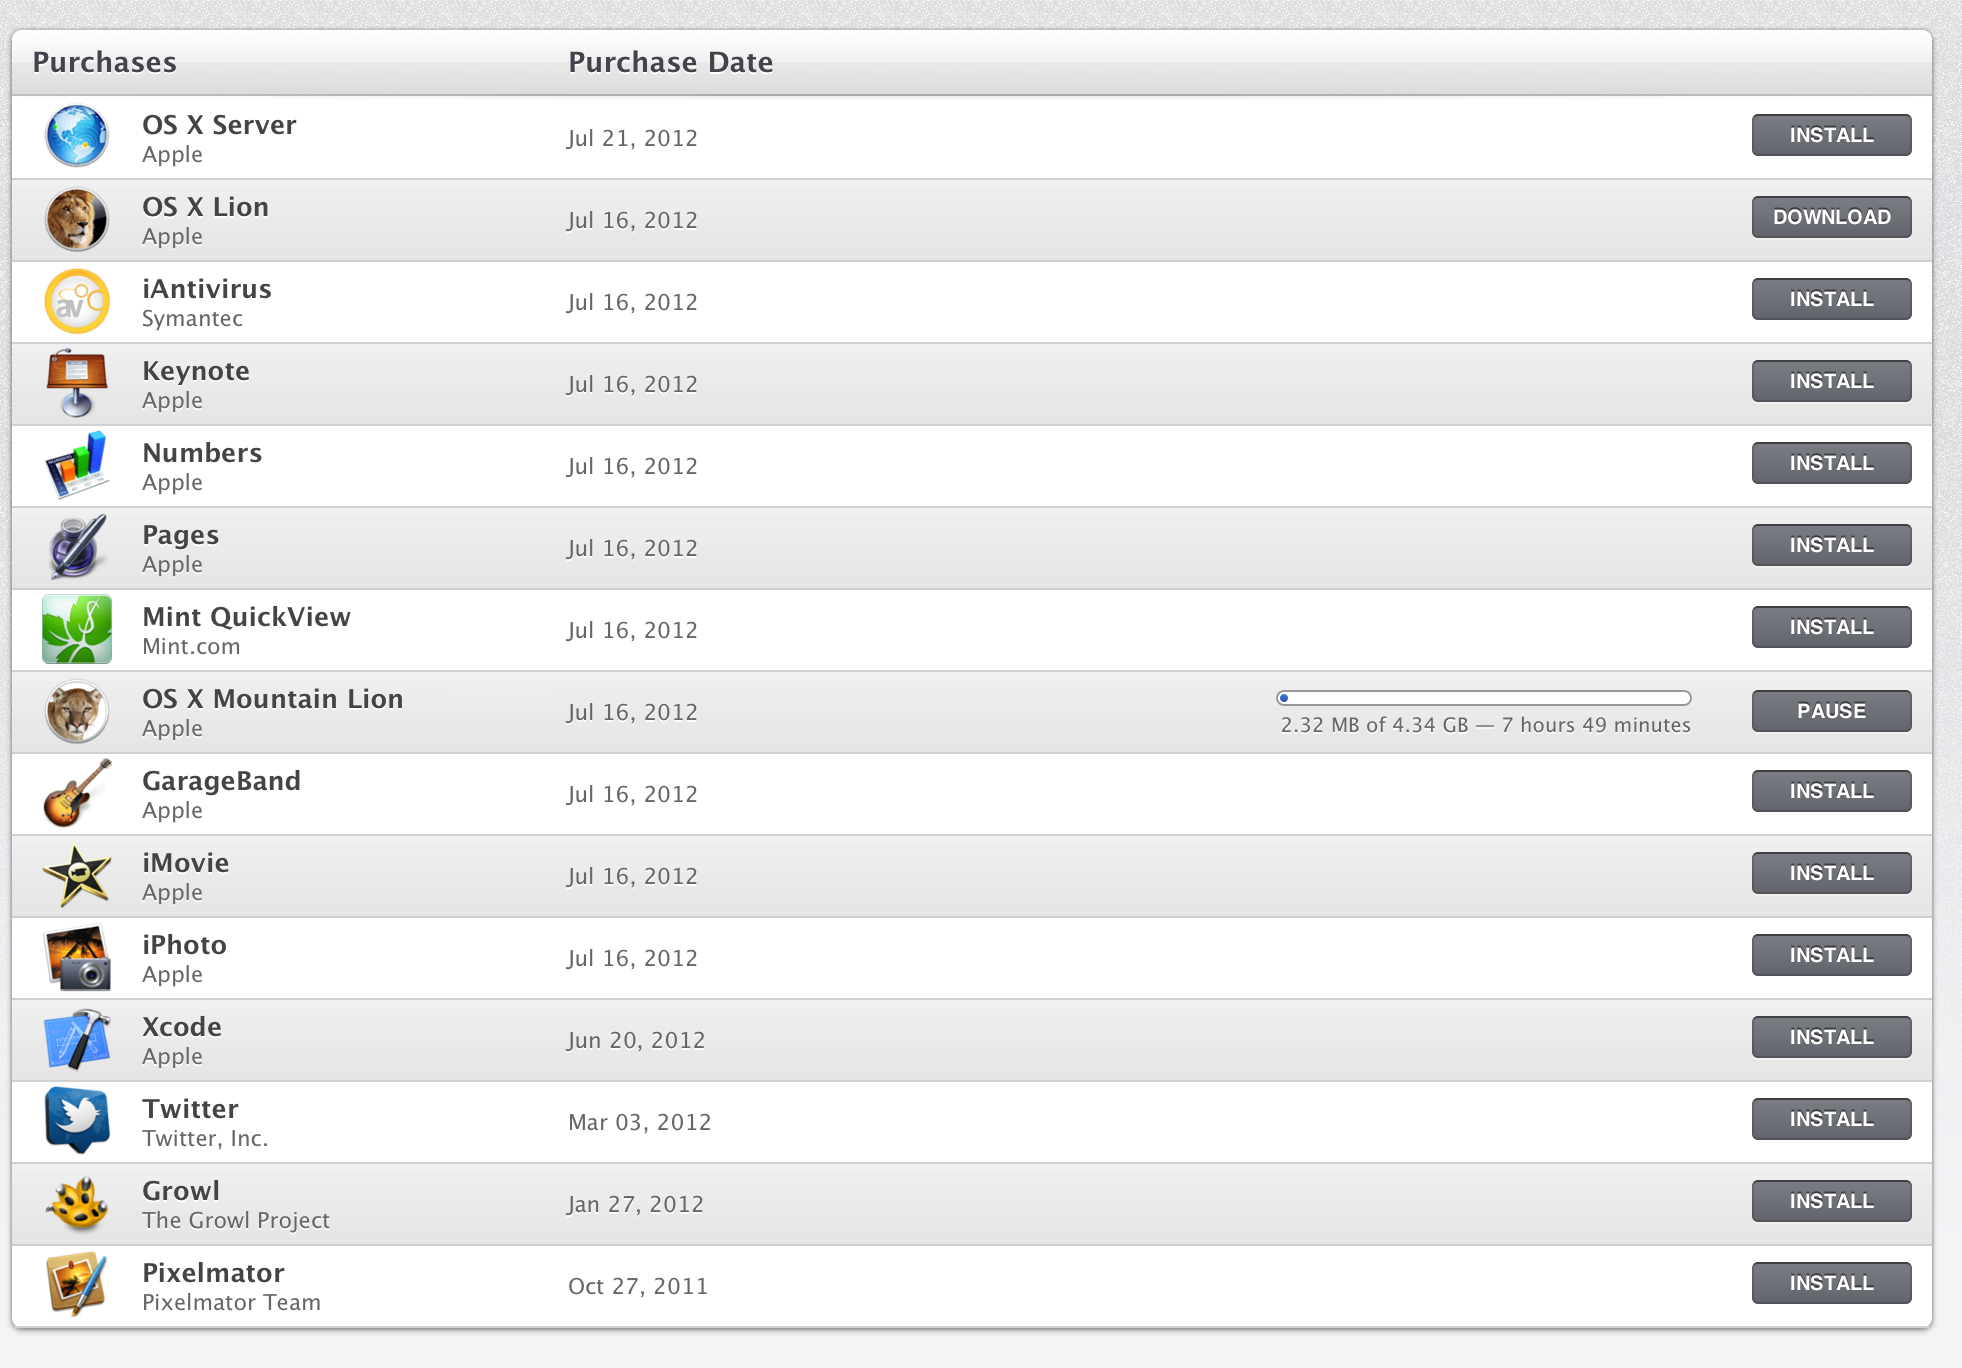Pause the OS X Mountain Lion download
The image size is (1962, 1368).
click(1830, 711)
